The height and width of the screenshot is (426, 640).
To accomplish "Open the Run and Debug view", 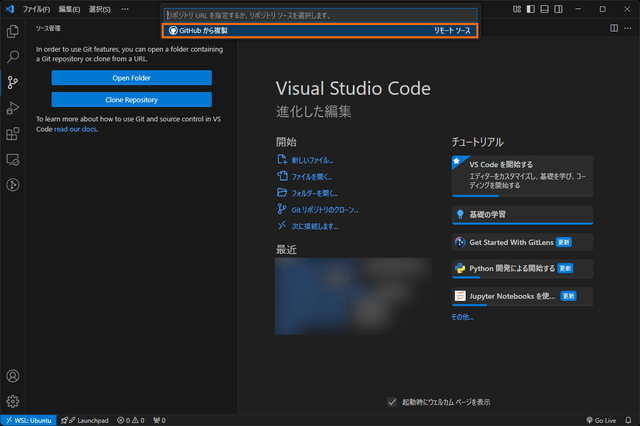I will click(x=13, y=108).
